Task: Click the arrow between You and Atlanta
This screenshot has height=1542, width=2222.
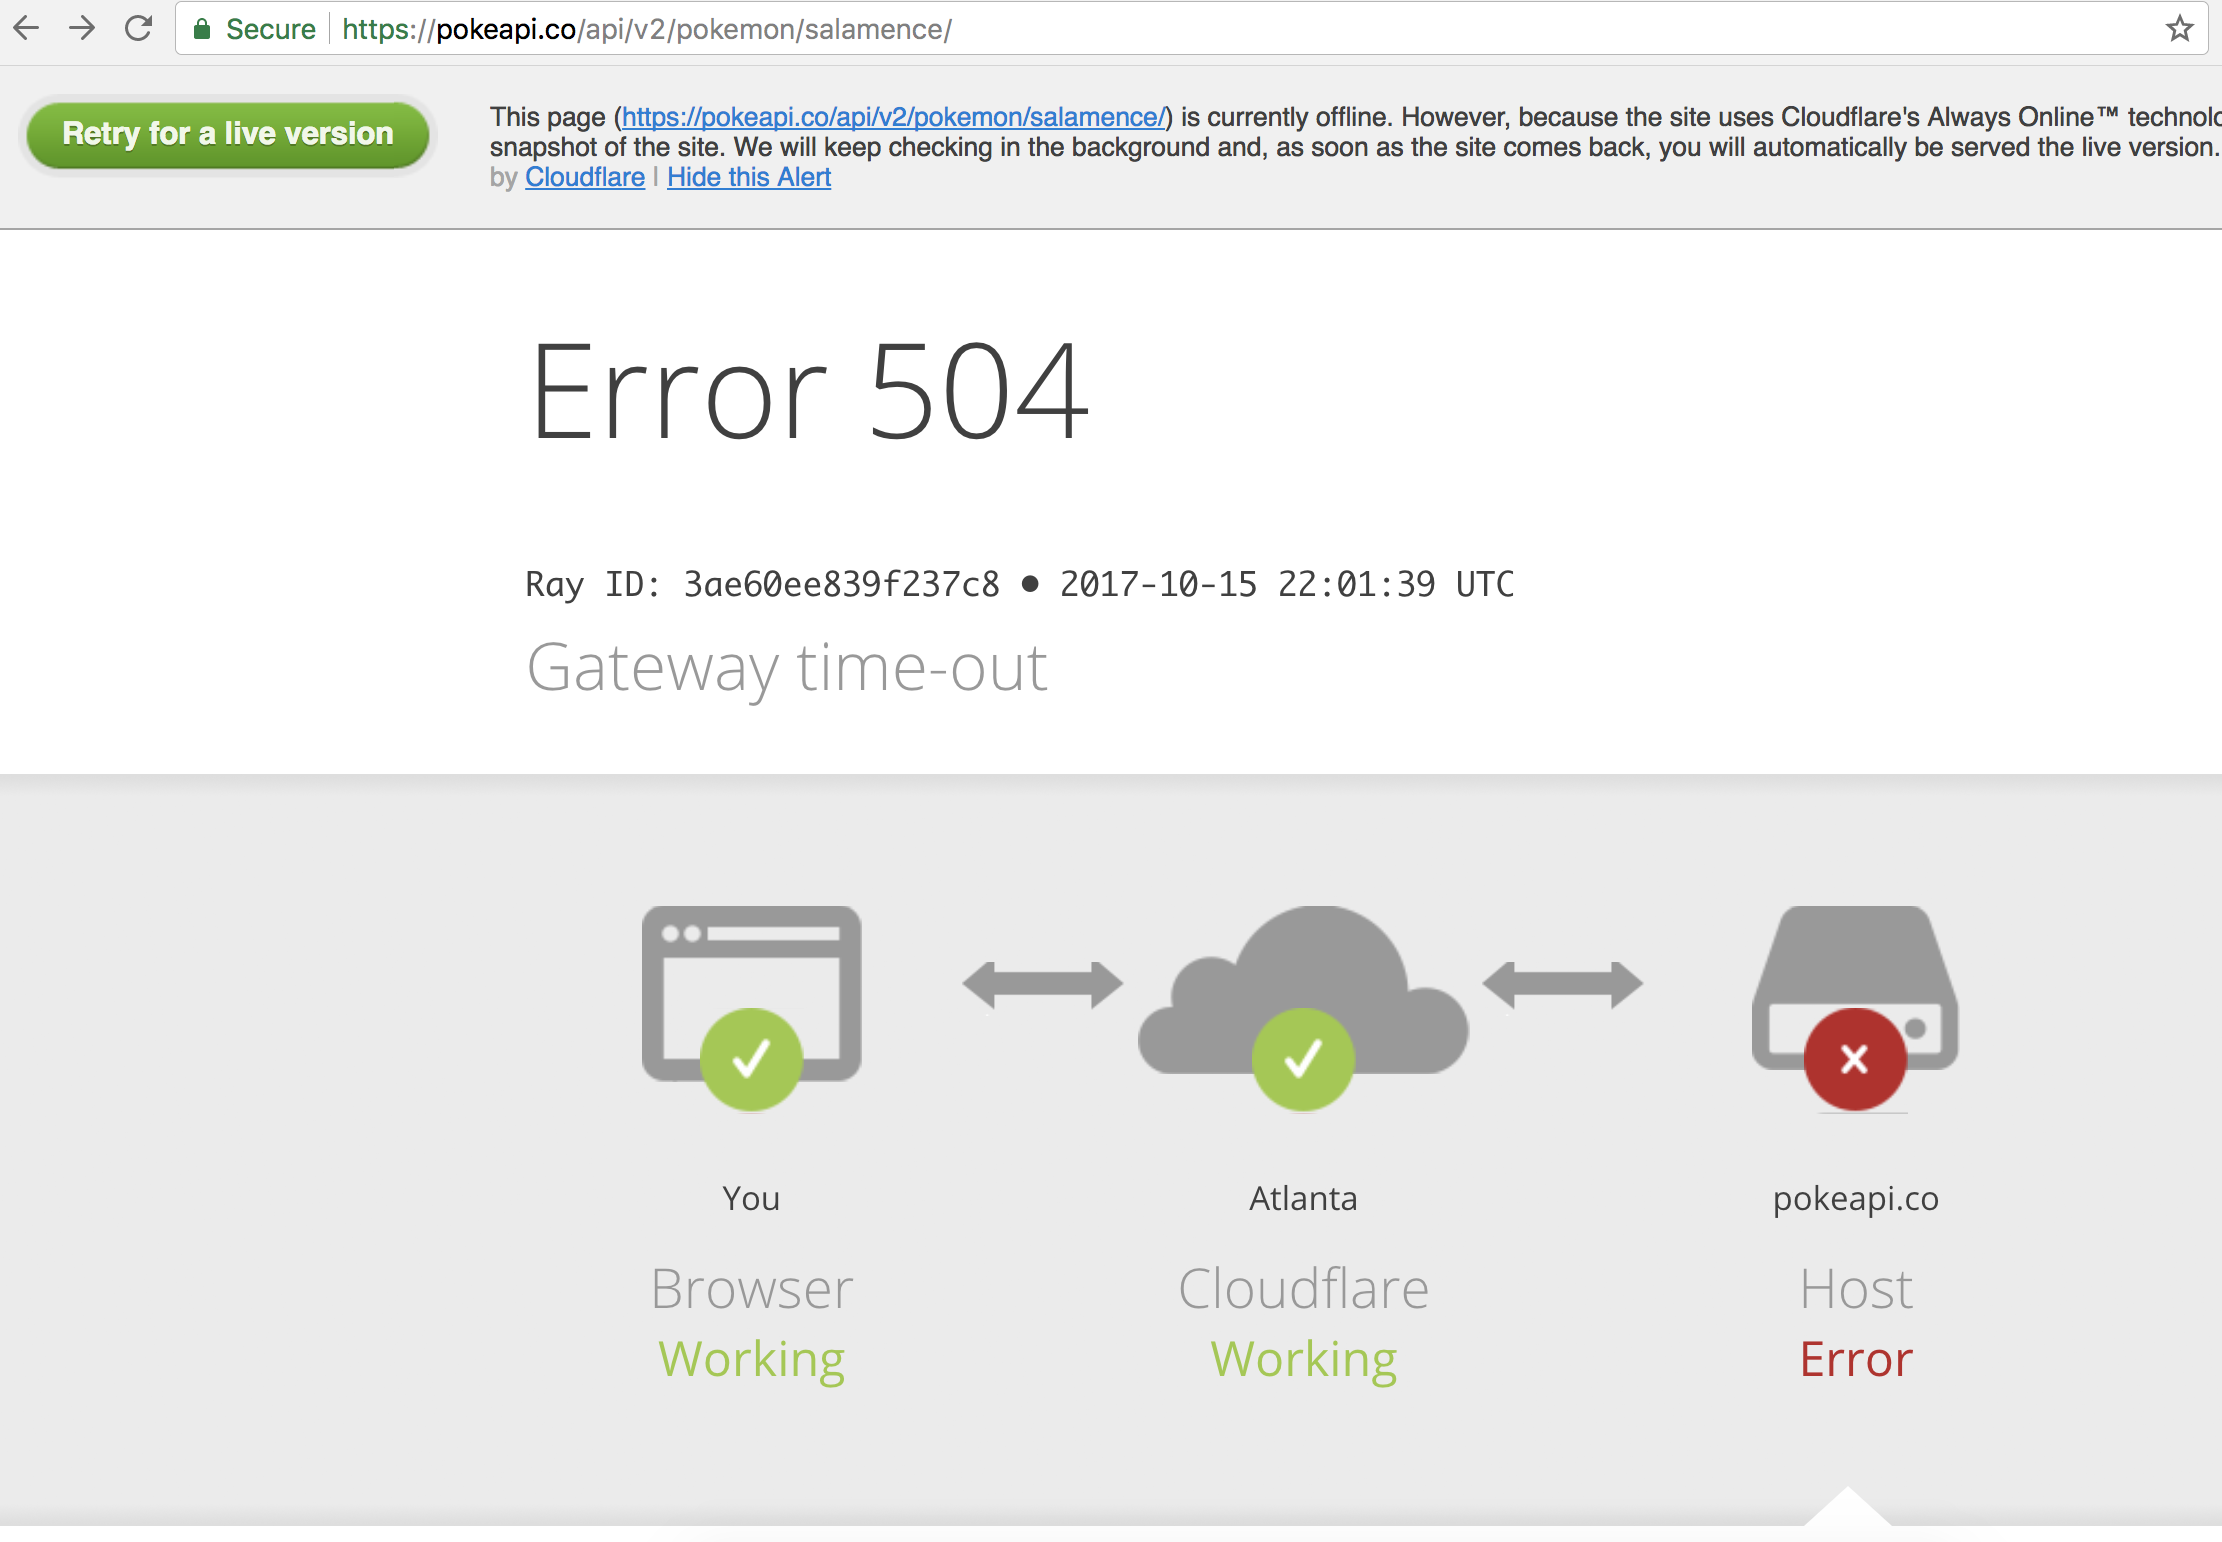Action: pos(1042,982)
